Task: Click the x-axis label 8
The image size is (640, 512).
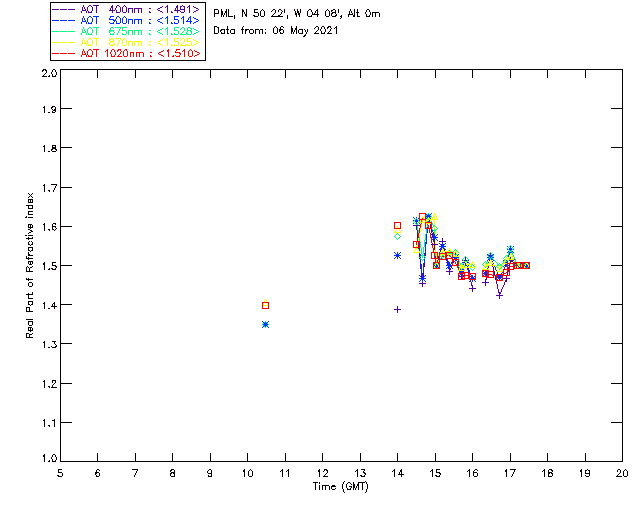Action: pyautogui.click(x=172, y=473)
